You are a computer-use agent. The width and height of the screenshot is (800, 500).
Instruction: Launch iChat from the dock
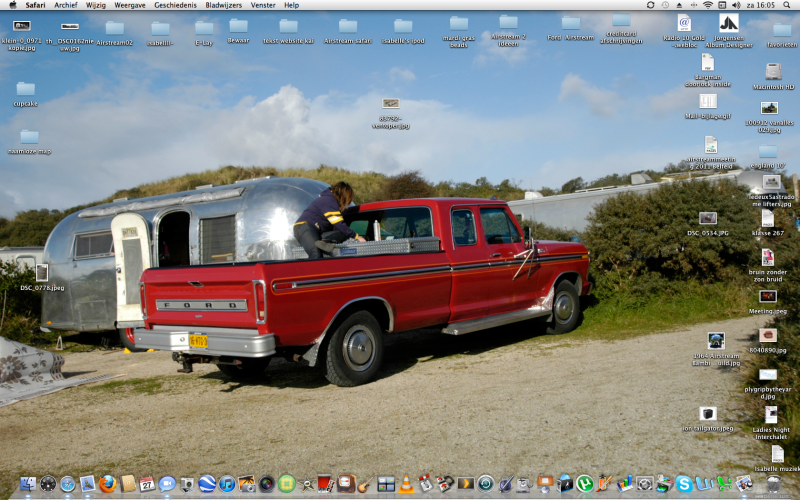[x=167, y=484]
